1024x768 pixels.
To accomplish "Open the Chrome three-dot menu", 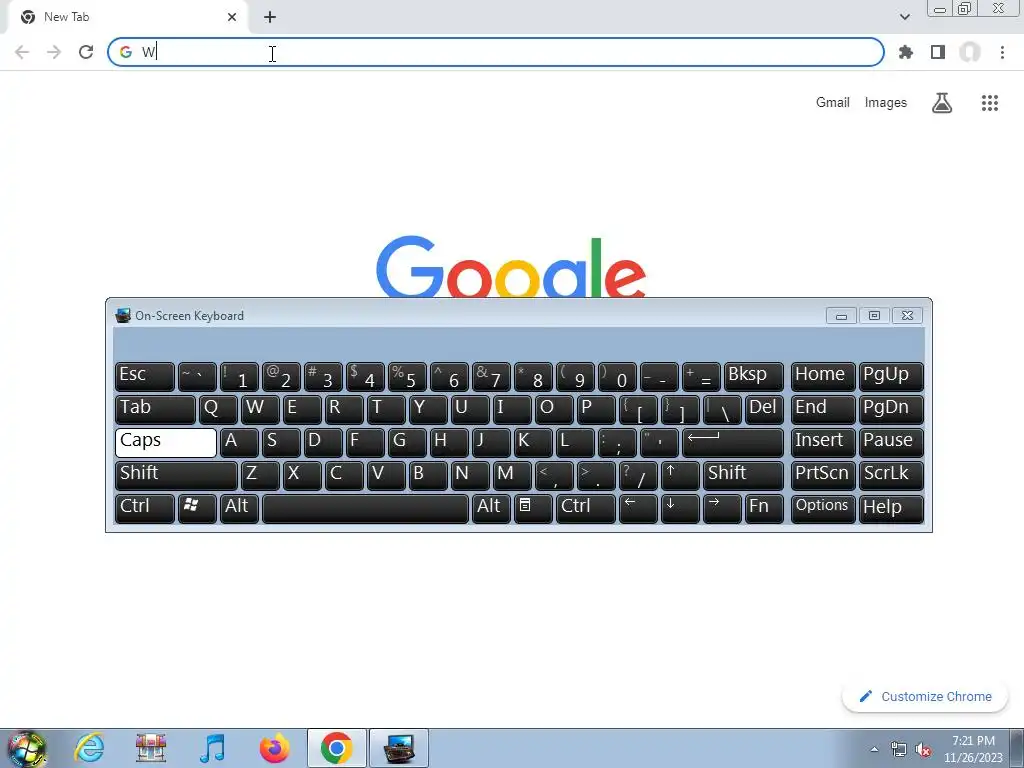I will [1002, 52].
